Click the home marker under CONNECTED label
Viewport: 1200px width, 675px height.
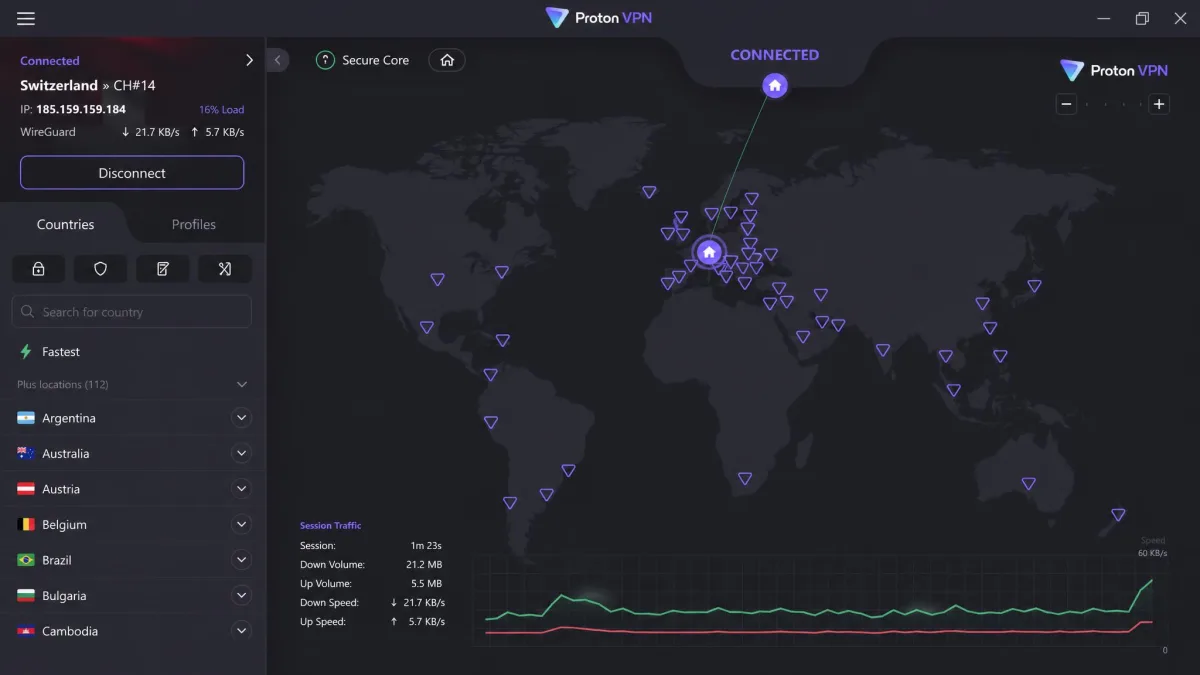click(x=775, y=86)
